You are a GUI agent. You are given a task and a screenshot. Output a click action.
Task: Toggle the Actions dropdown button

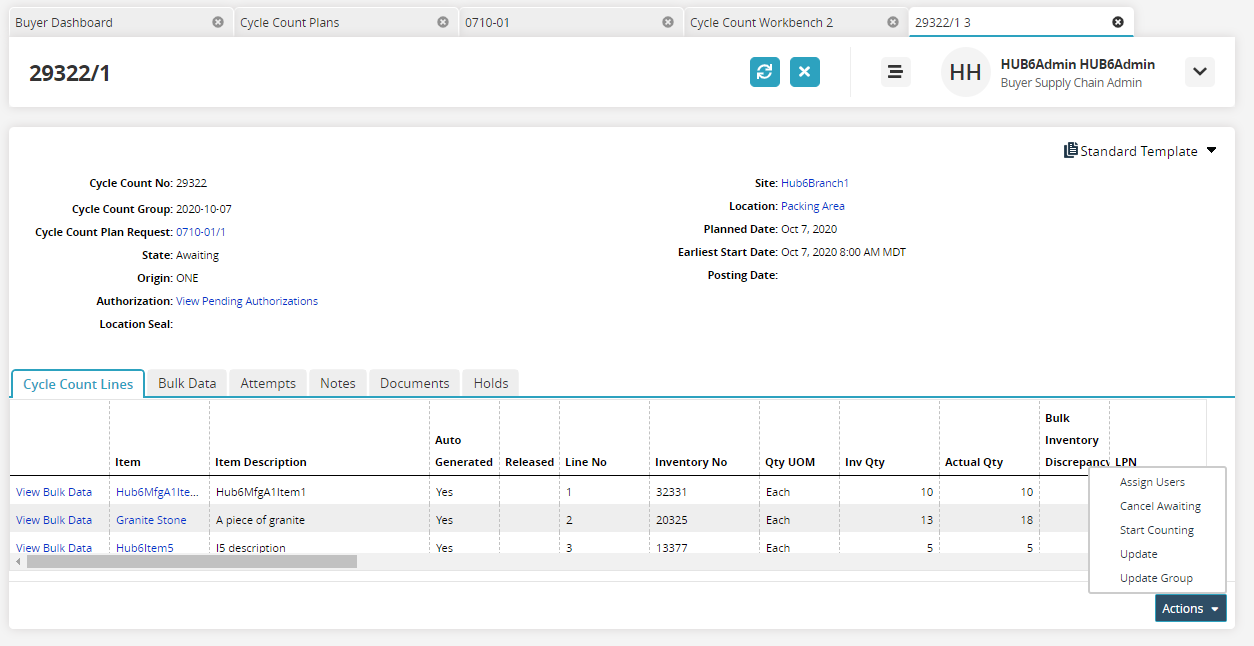coord(1190,608)
